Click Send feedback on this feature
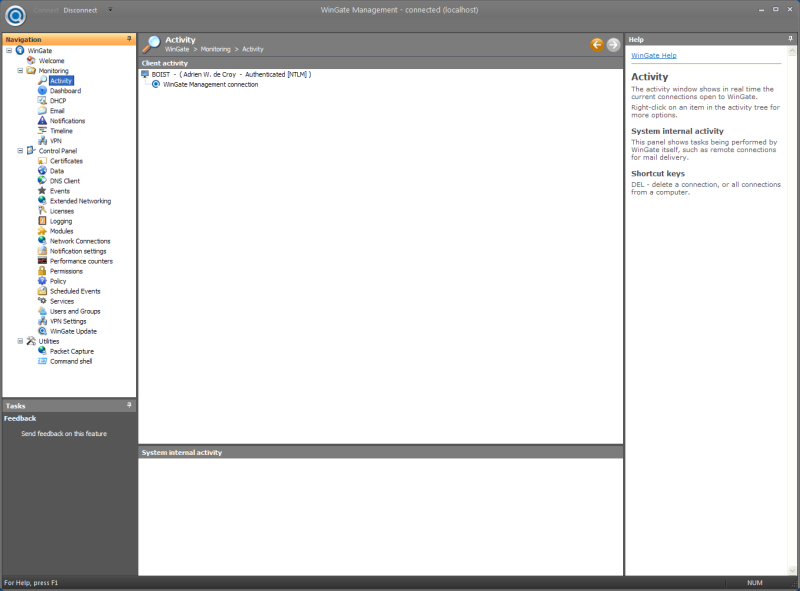Image resolution: width=800 pixels, height=591 pixels. coord(64,433)
